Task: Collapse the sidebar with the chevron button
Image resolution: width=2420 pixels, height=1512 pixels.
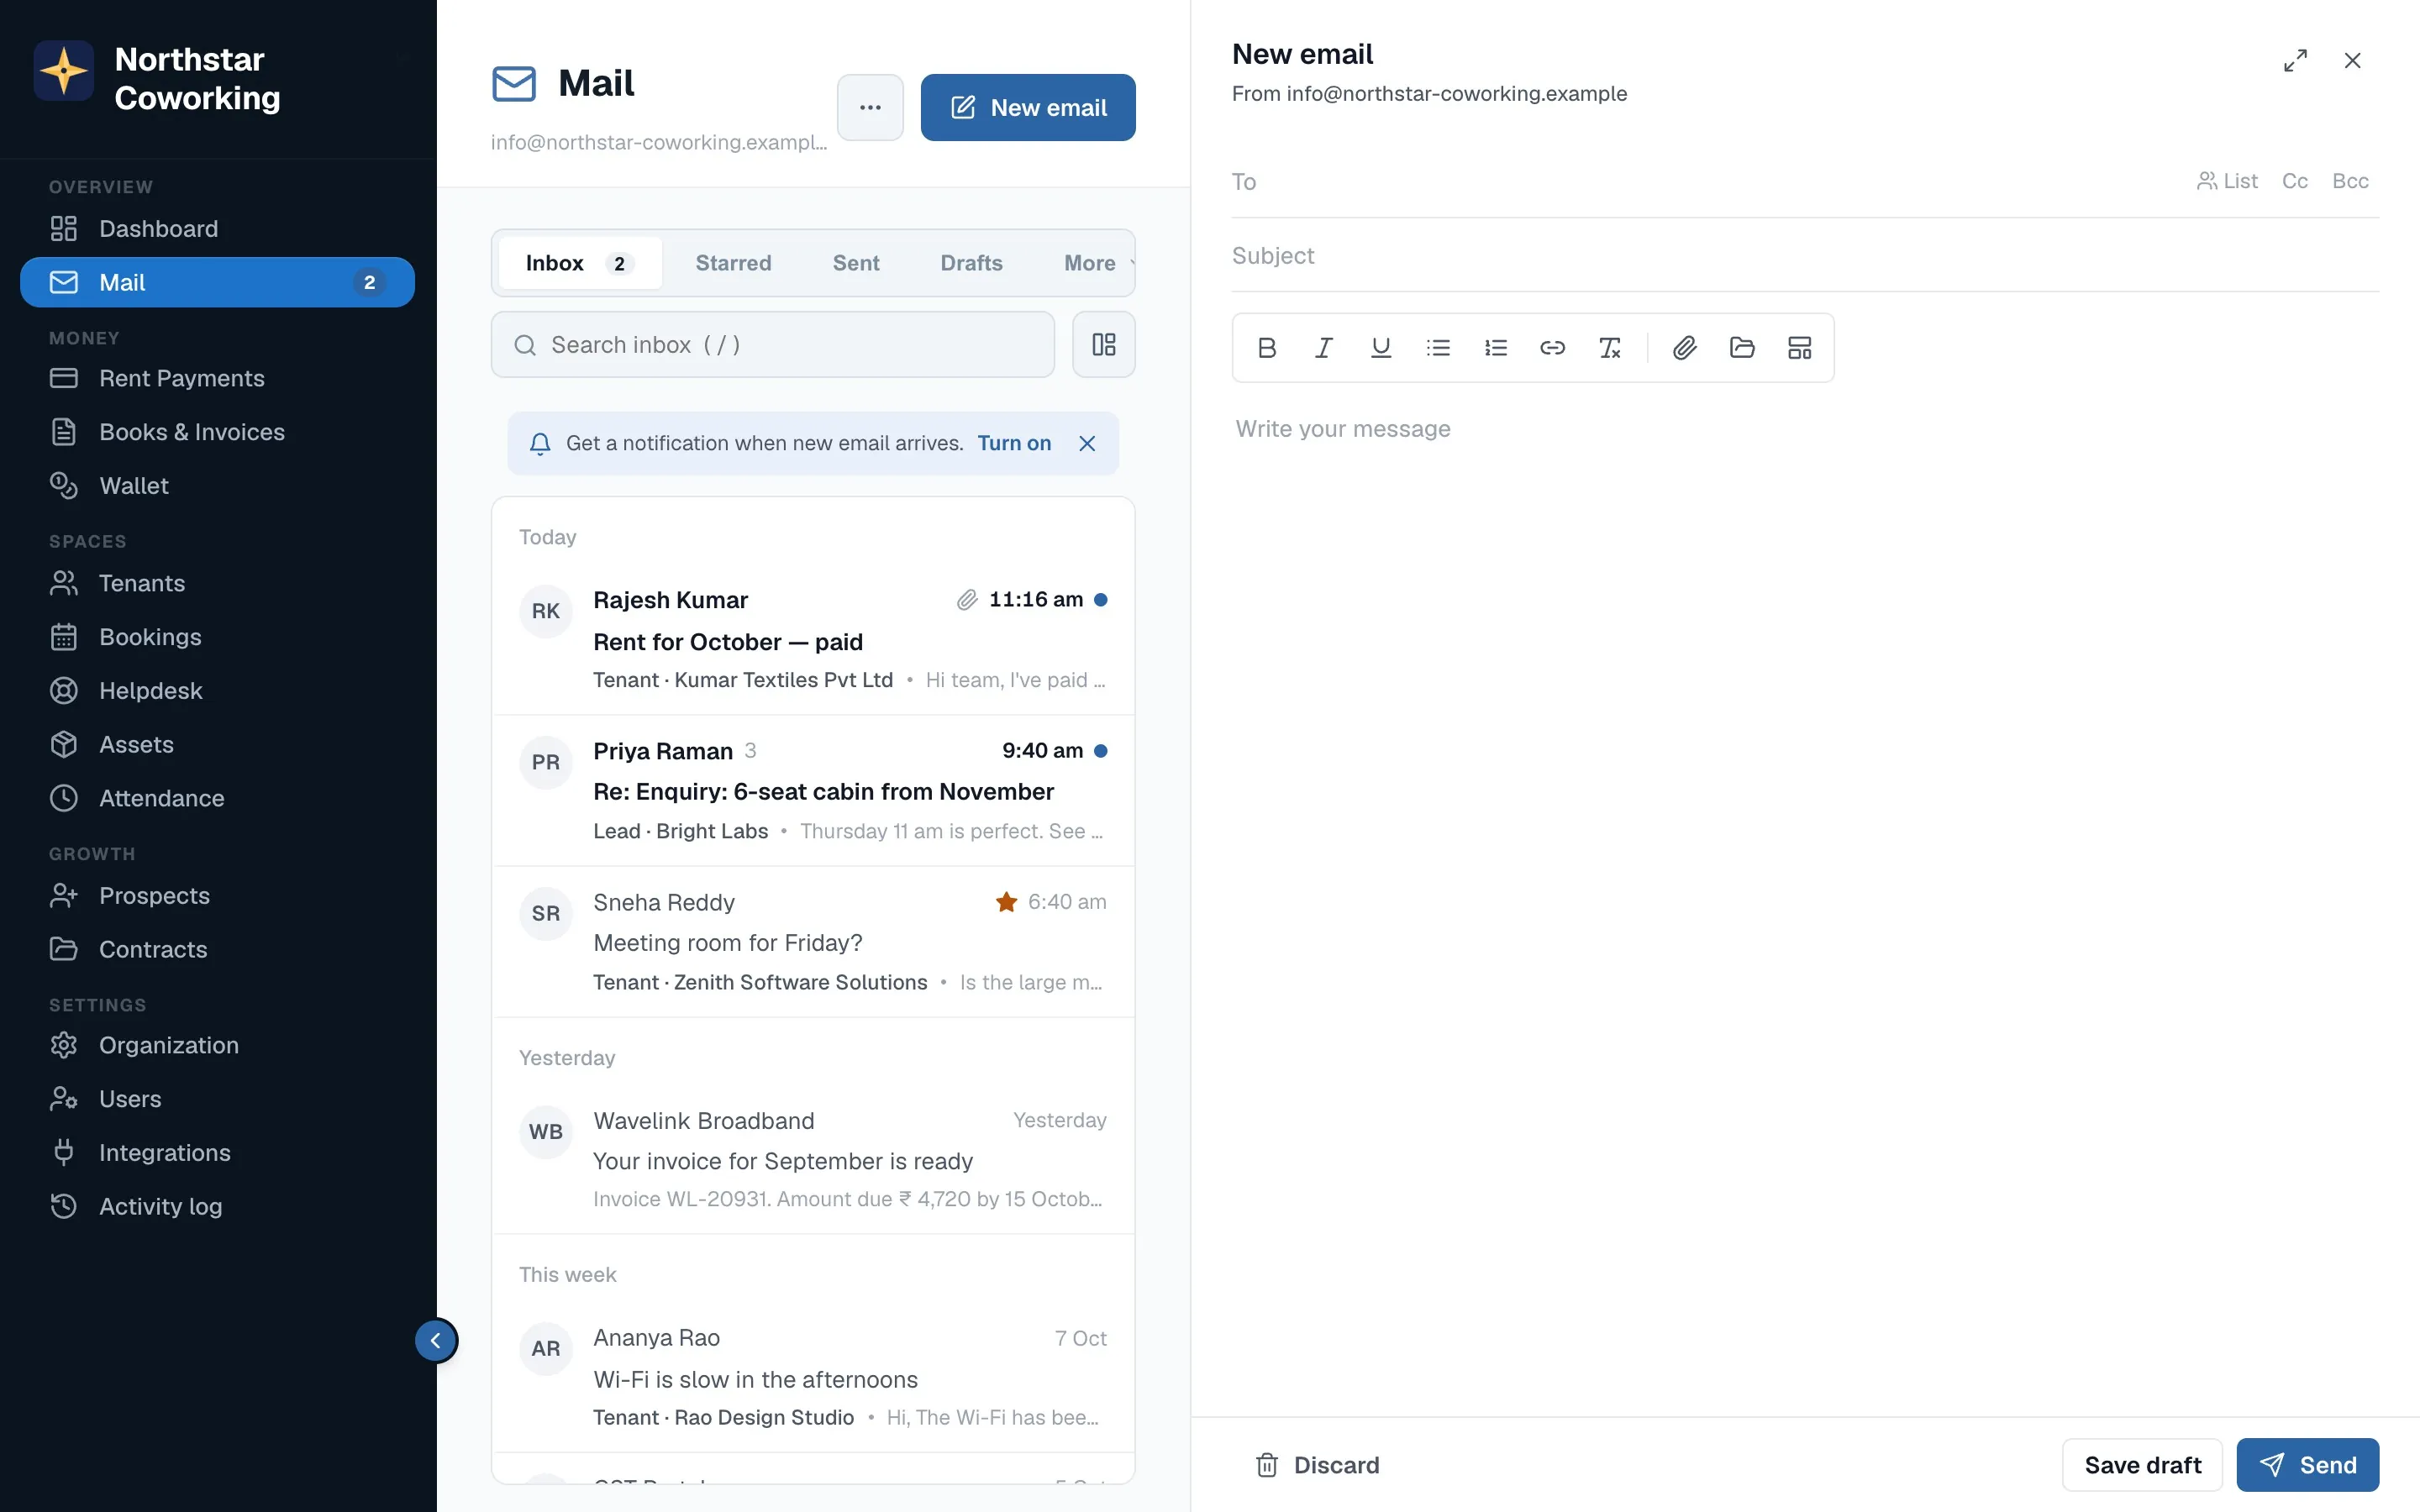Action: click(x=436, y=1341)
